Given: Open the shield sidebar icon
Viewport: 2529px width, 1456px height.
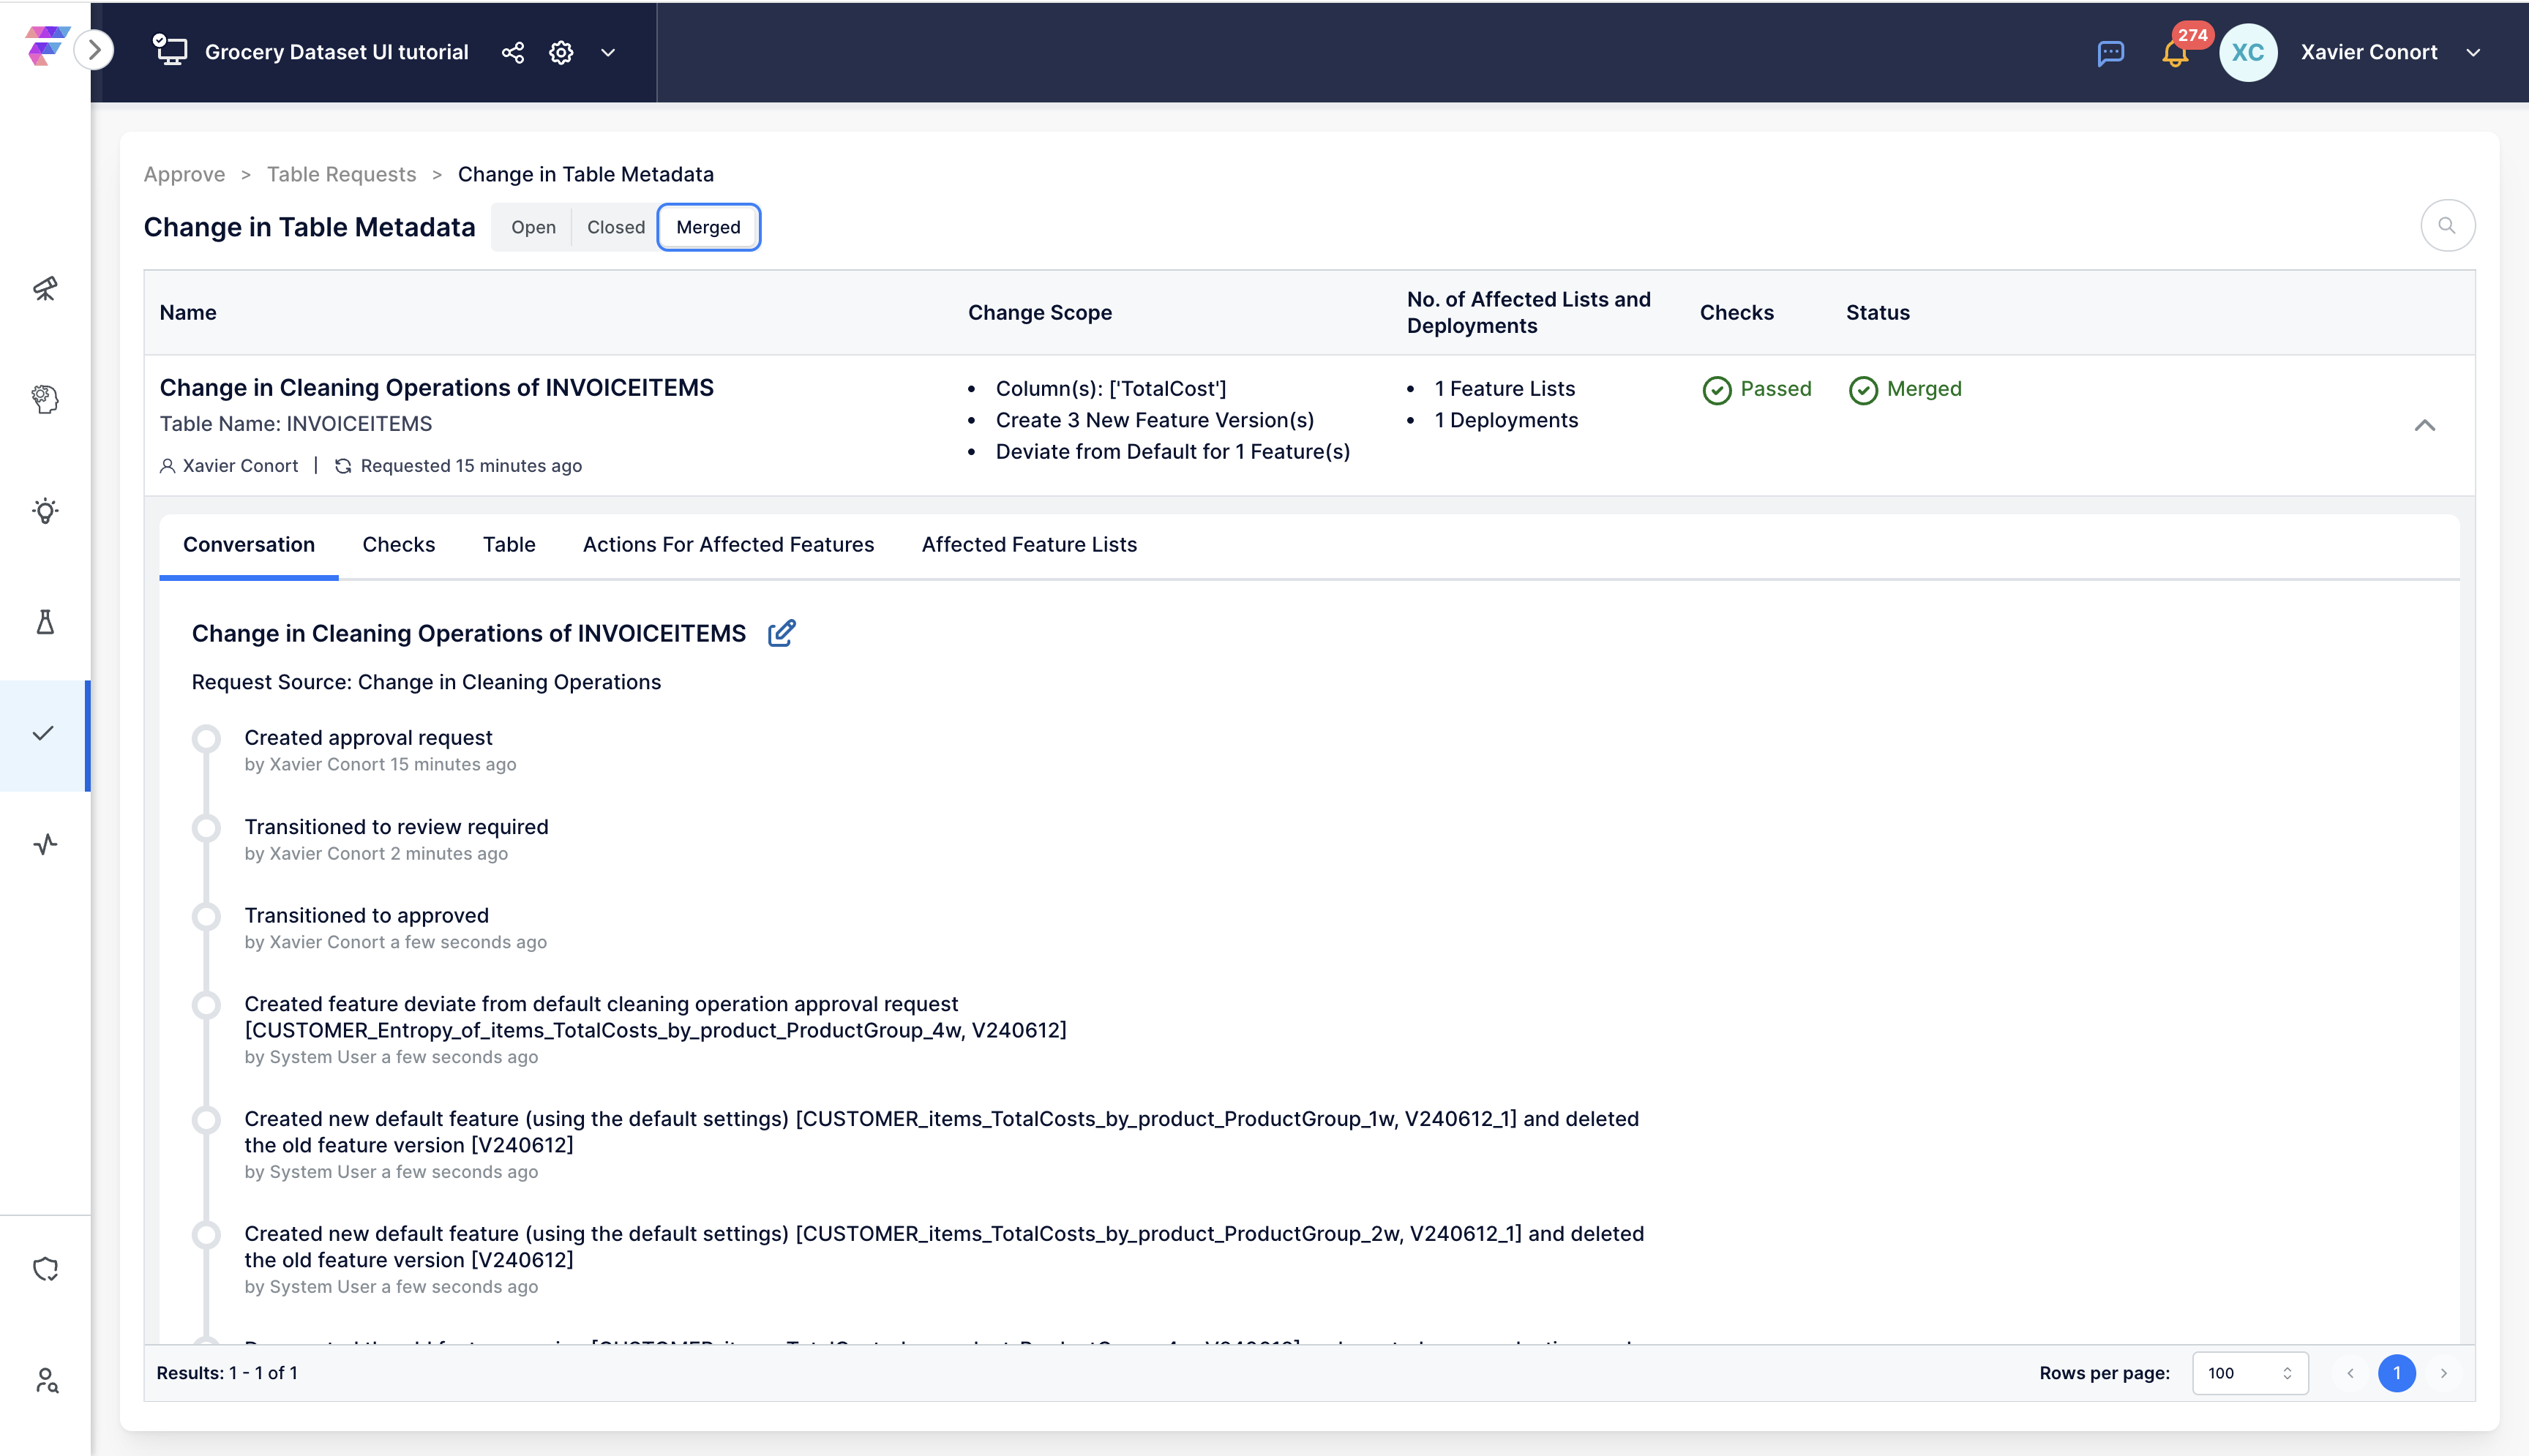Looking at the screenshot, I should 45,1269.
